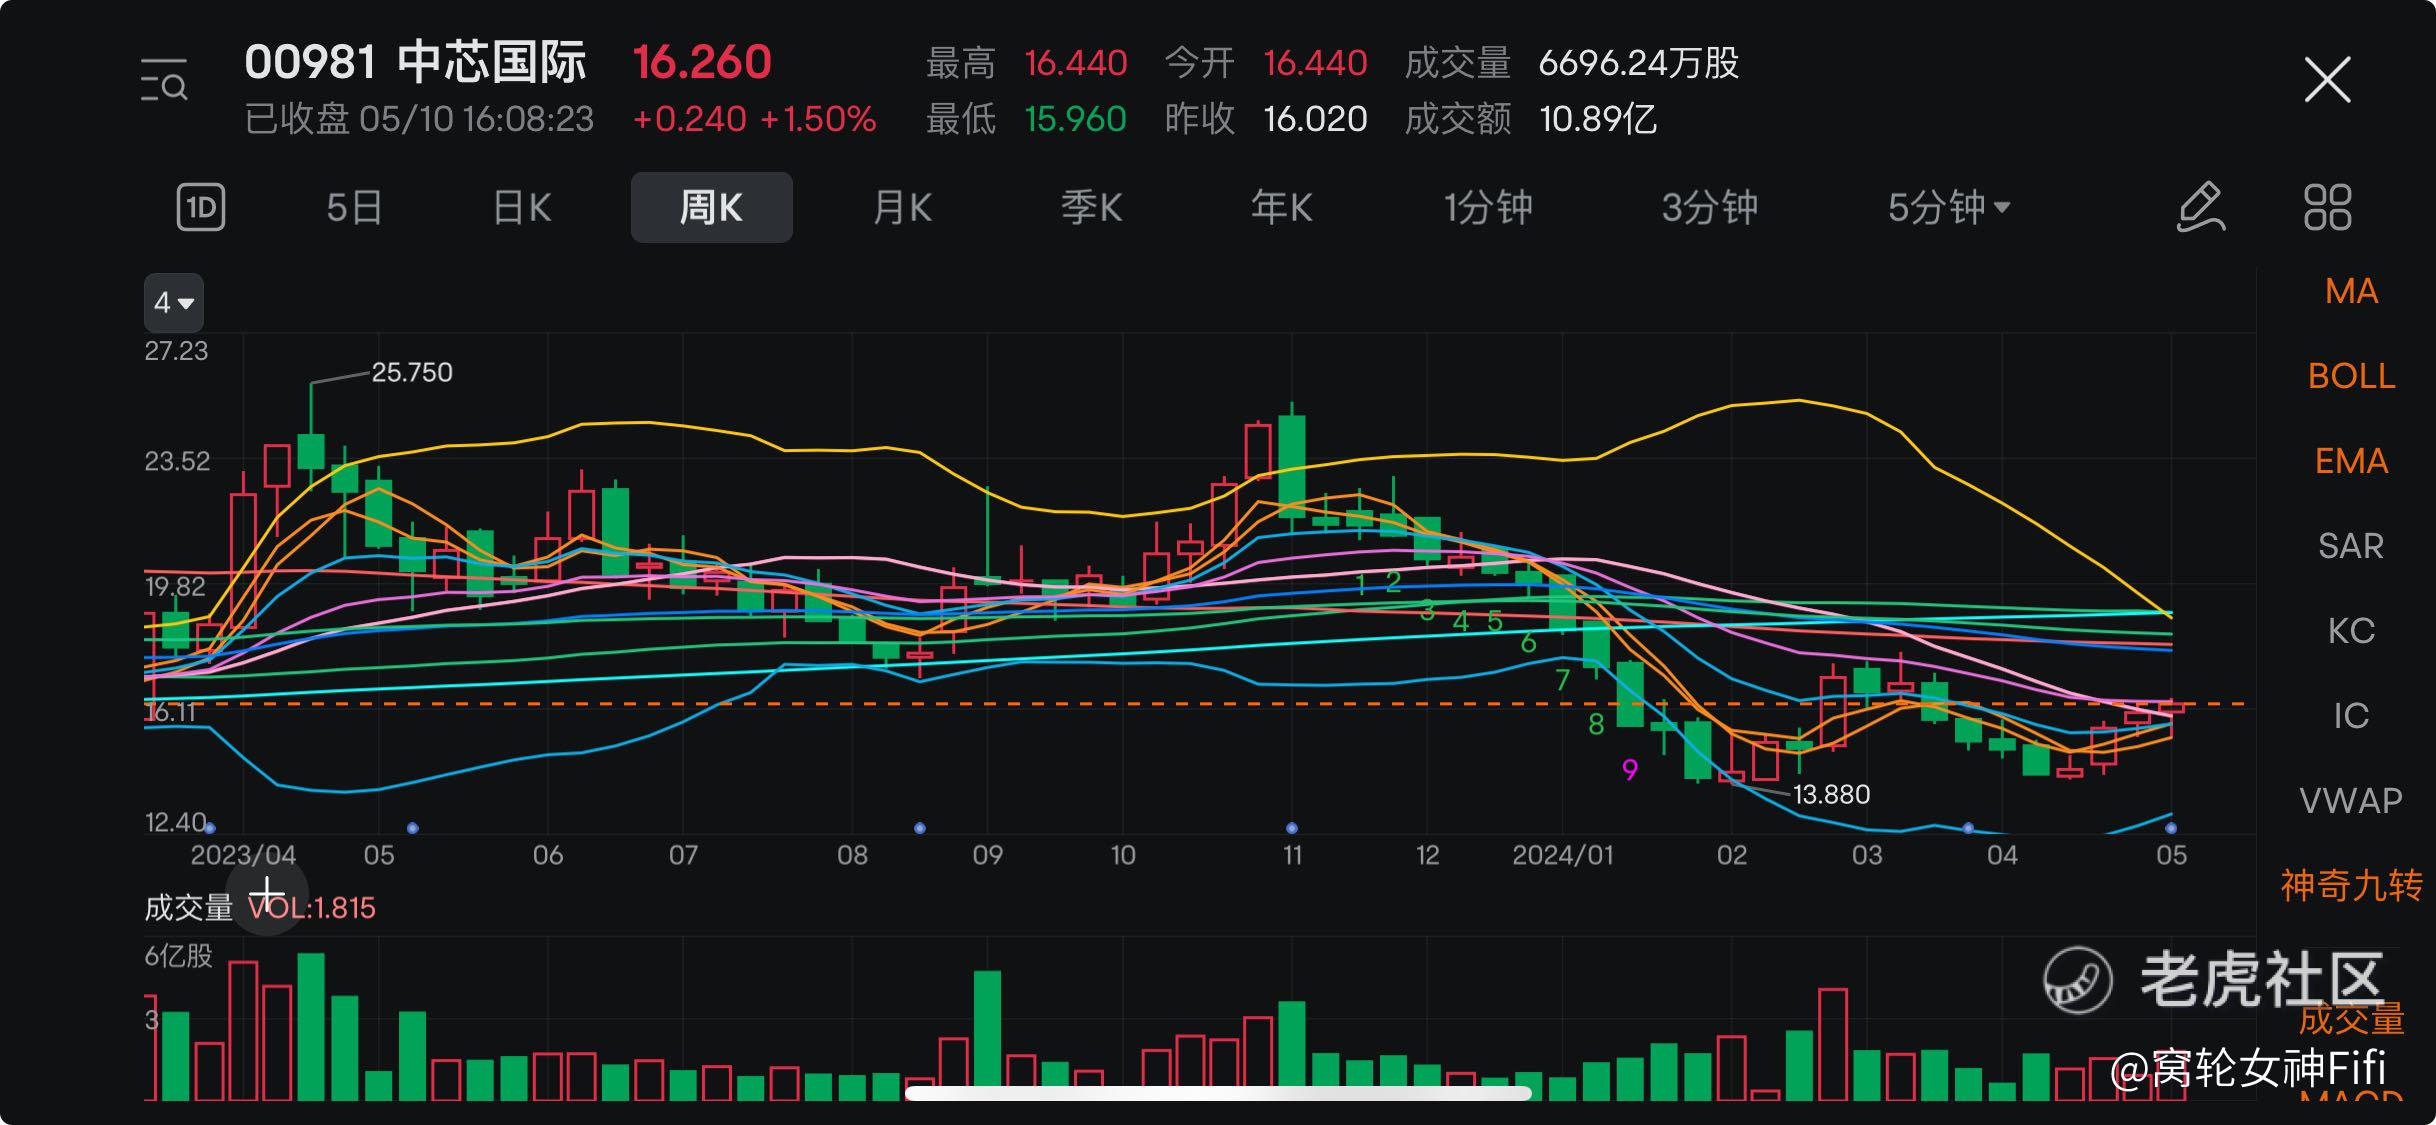Switch to the 5日 chart tab

(354, 208)
